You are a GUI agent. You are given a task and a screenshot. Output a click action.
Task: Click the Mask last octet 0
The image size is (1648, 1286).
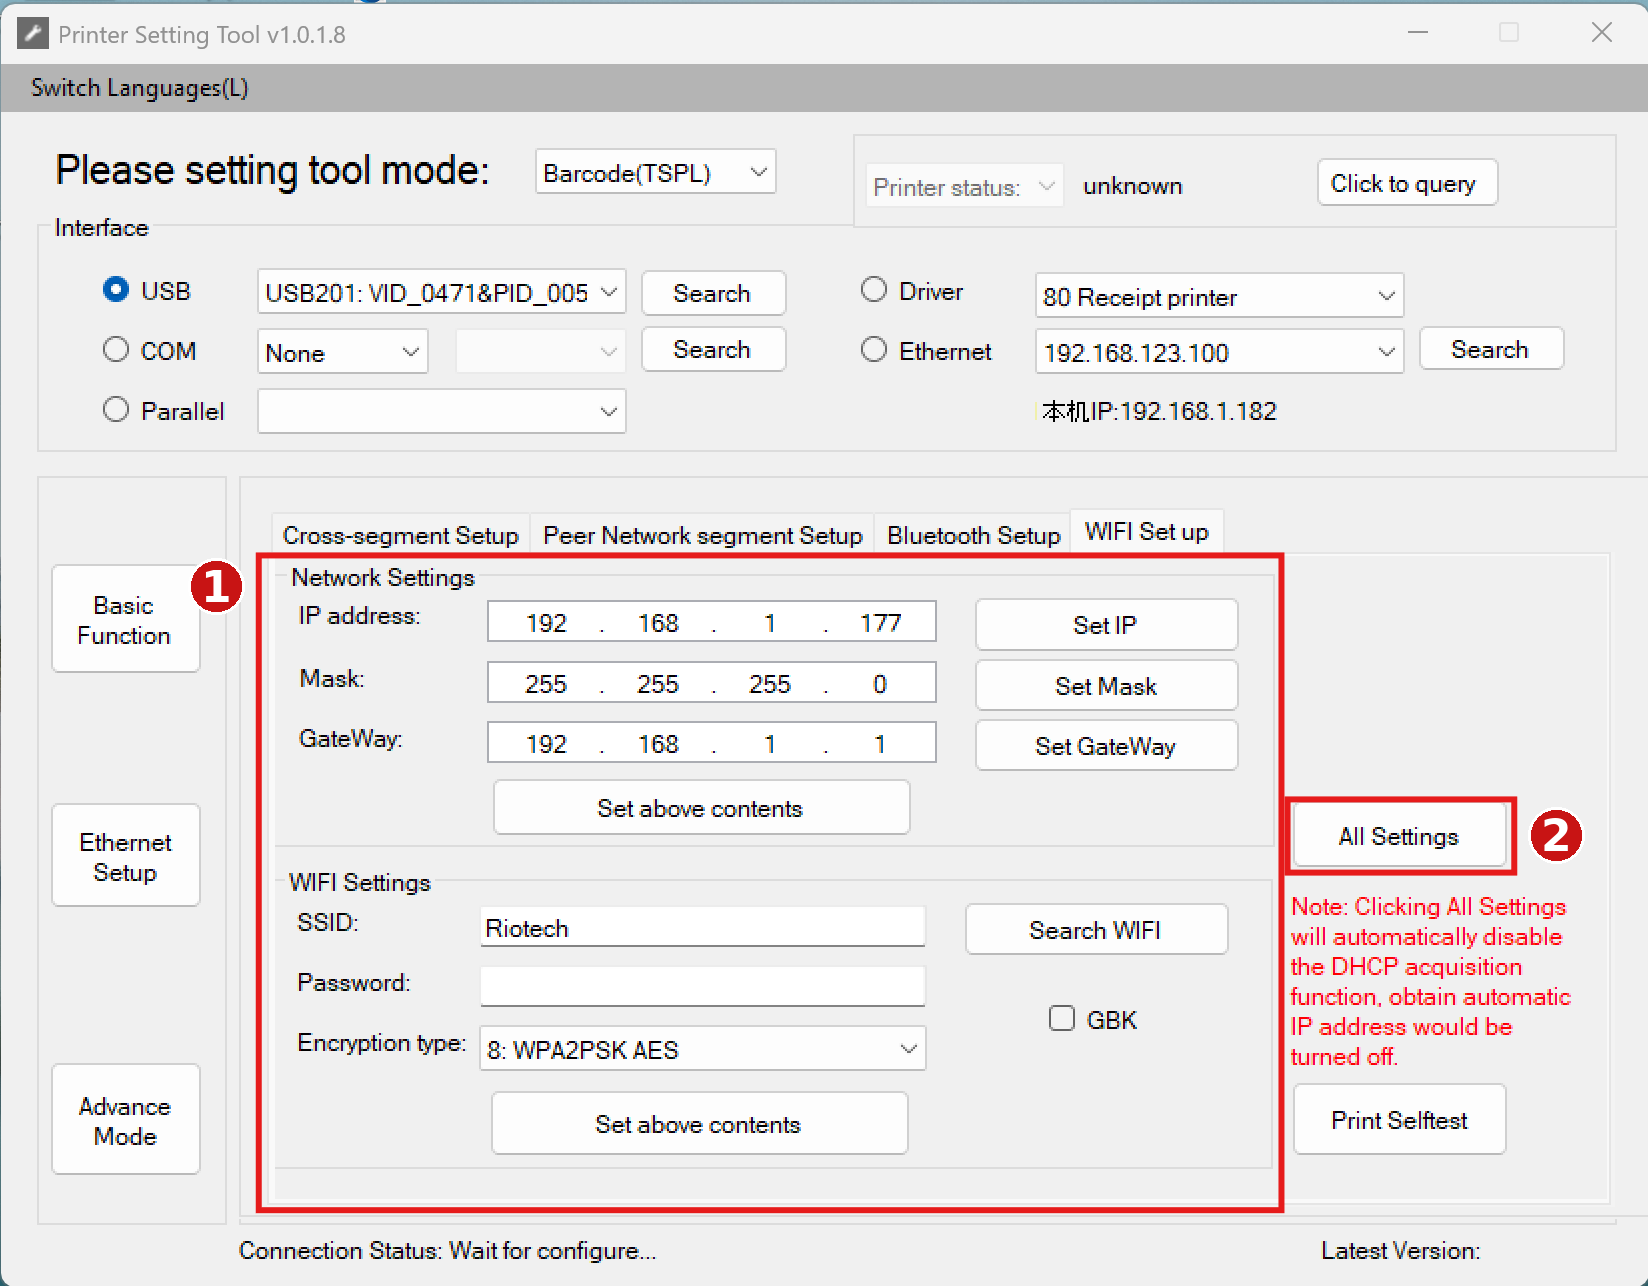tap(880, 684)
